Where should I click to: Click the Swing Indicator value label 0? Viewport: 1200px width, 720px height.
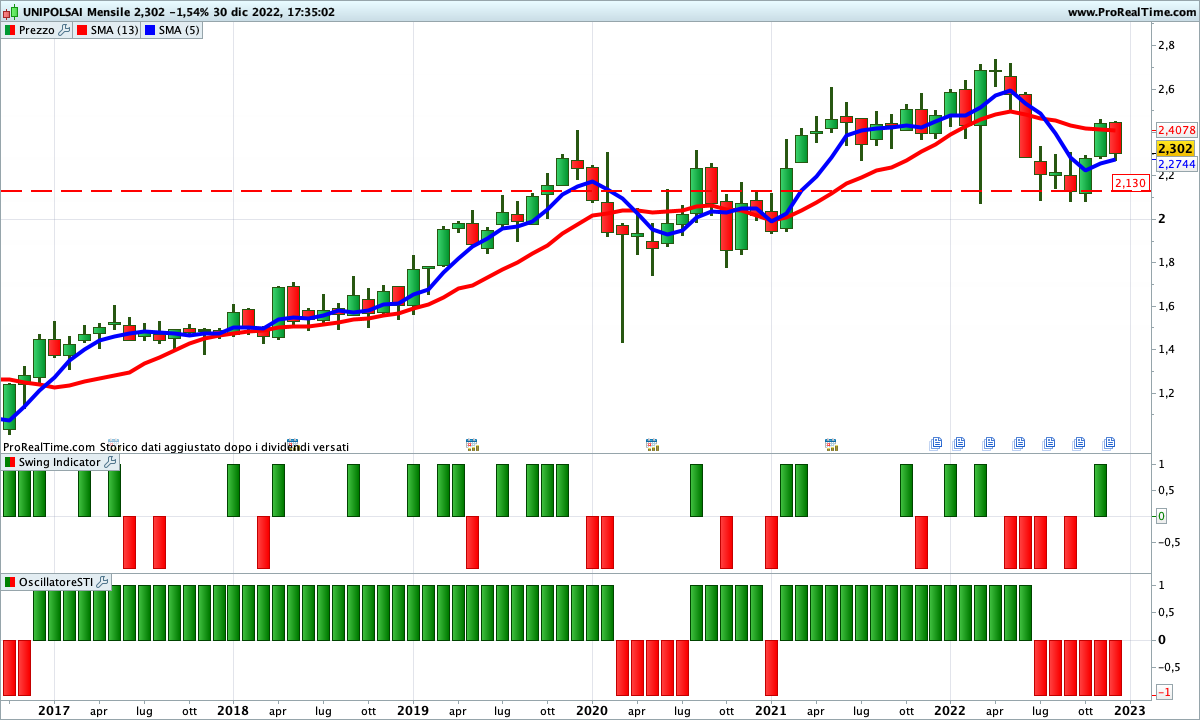(1161, 516)
